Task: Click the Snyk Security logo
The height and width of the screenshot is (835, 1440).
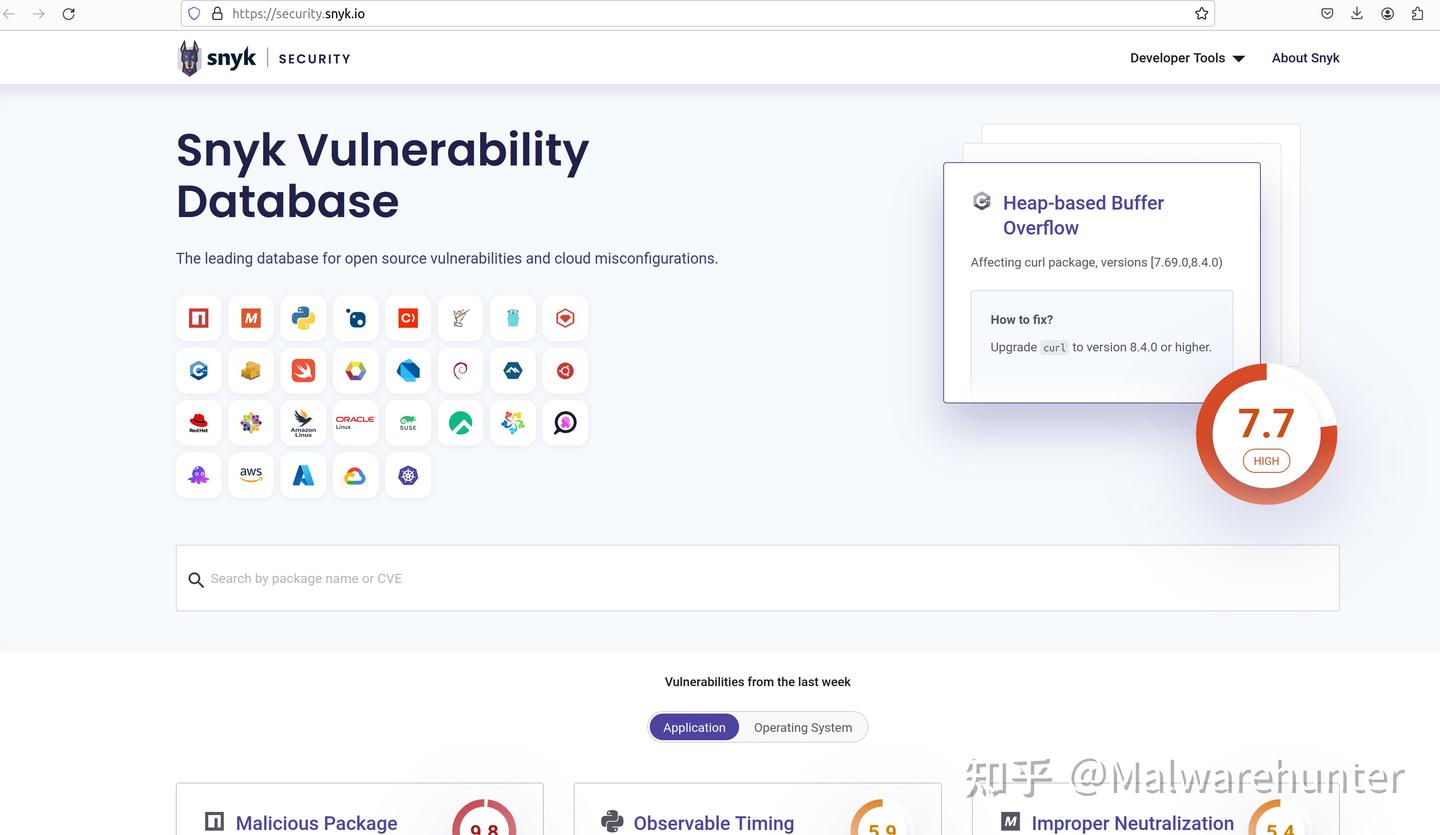Action: (x=264, y=58)
